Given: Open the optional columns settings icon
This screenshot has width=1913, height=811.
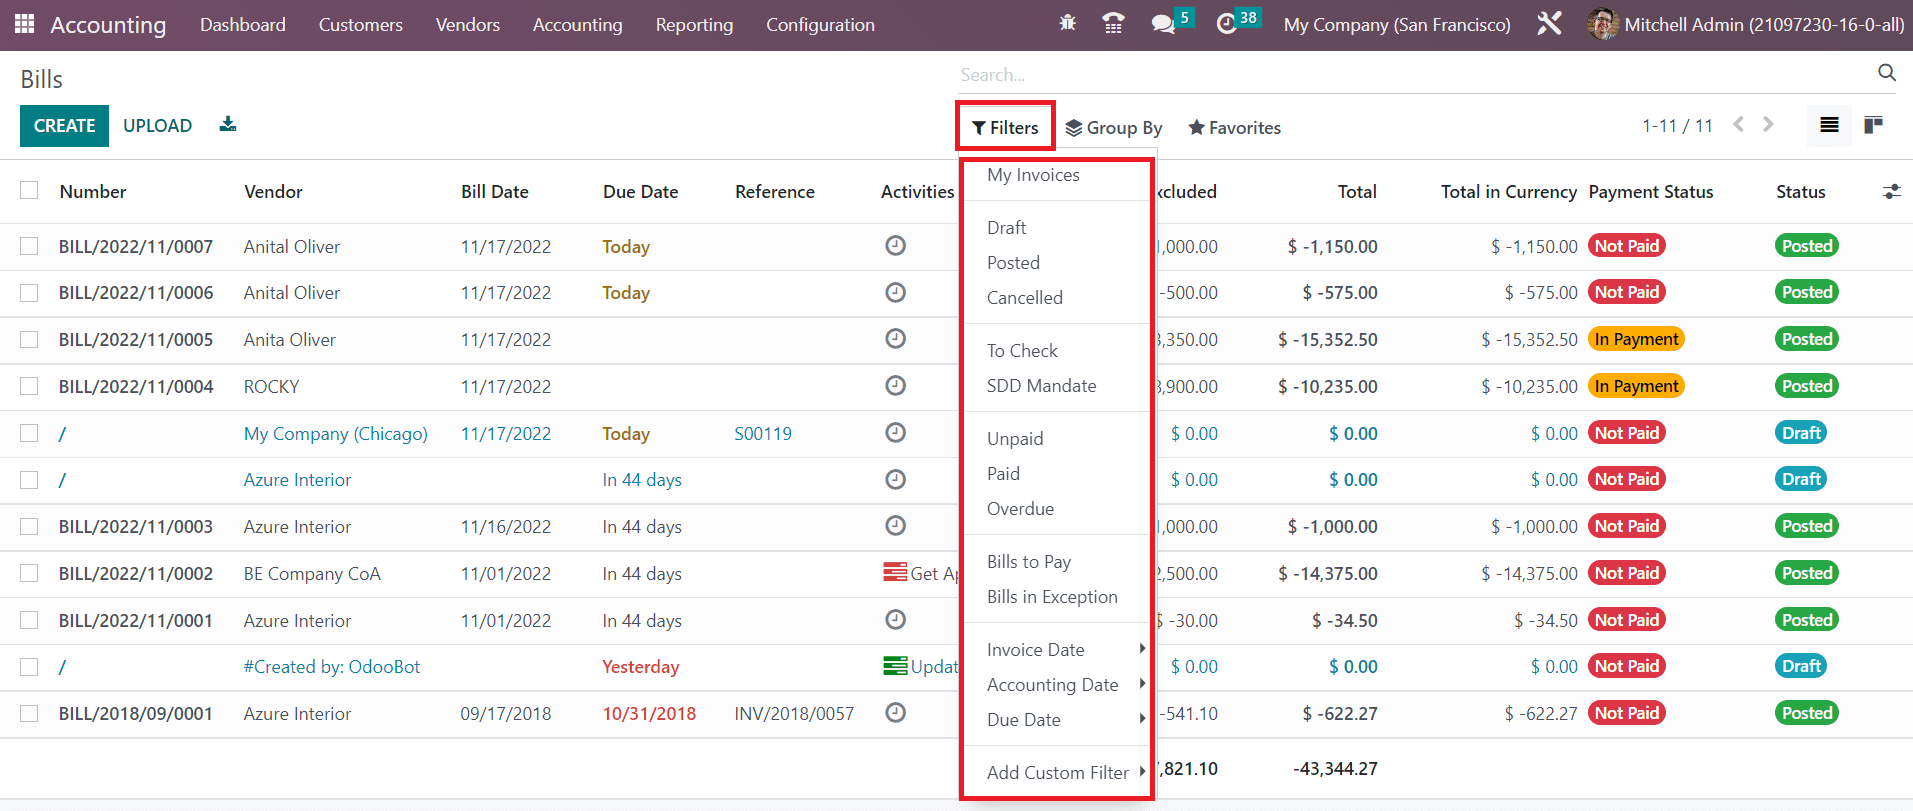Looking at the screenshot, I should coord(1891,192).
